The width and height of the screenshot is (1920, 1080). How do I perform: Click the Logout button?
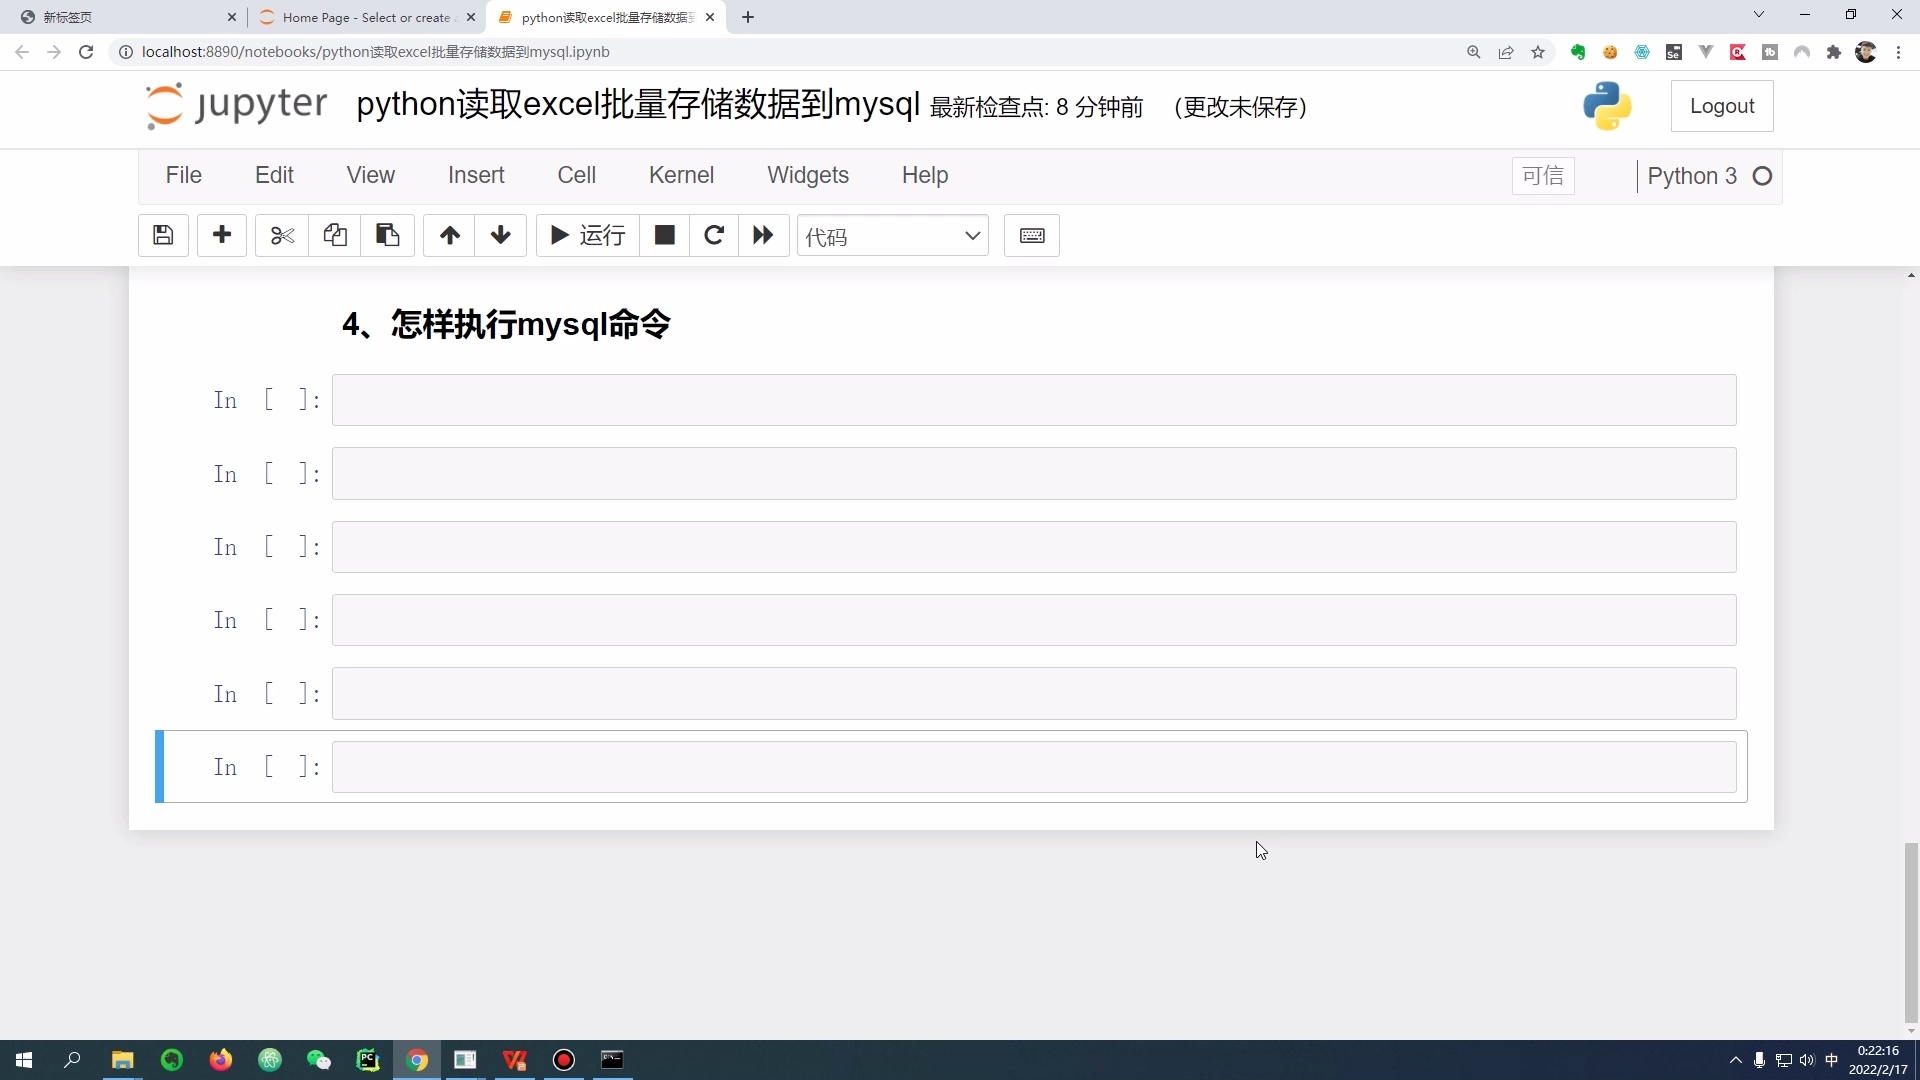point(1722,105)
